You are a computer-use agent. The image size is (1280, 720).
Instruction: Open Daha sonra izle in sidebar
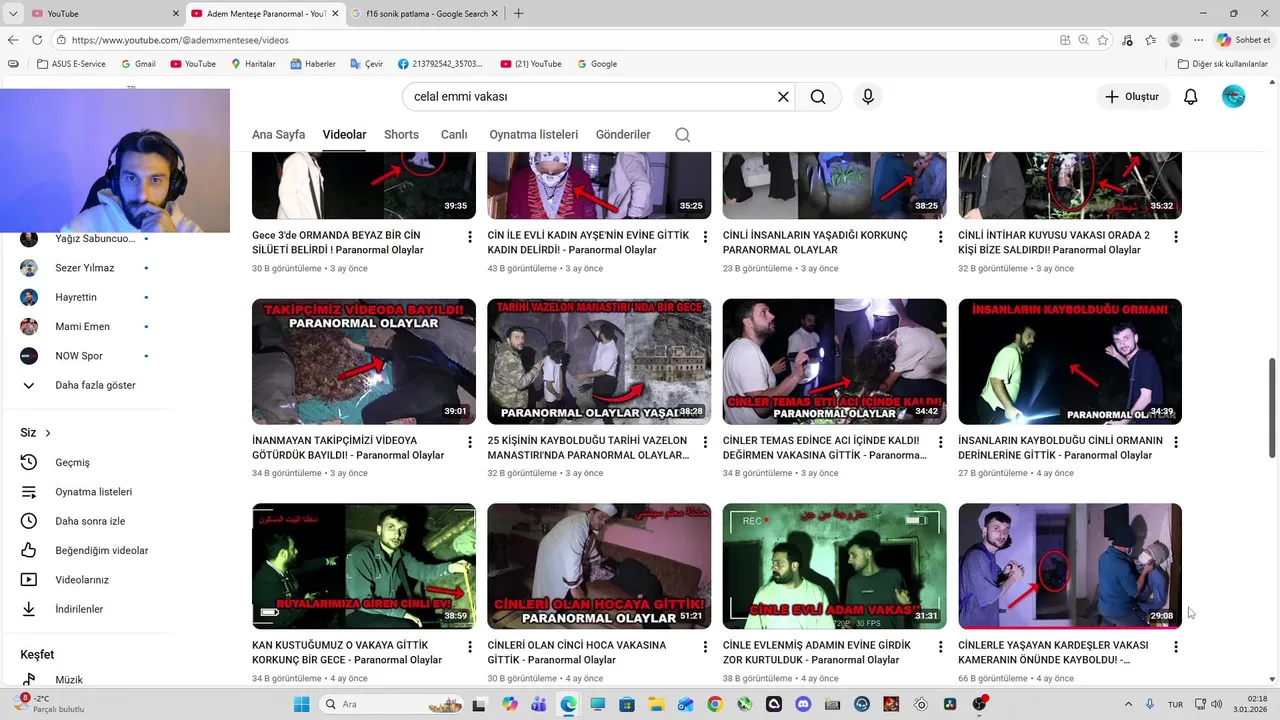90,521
